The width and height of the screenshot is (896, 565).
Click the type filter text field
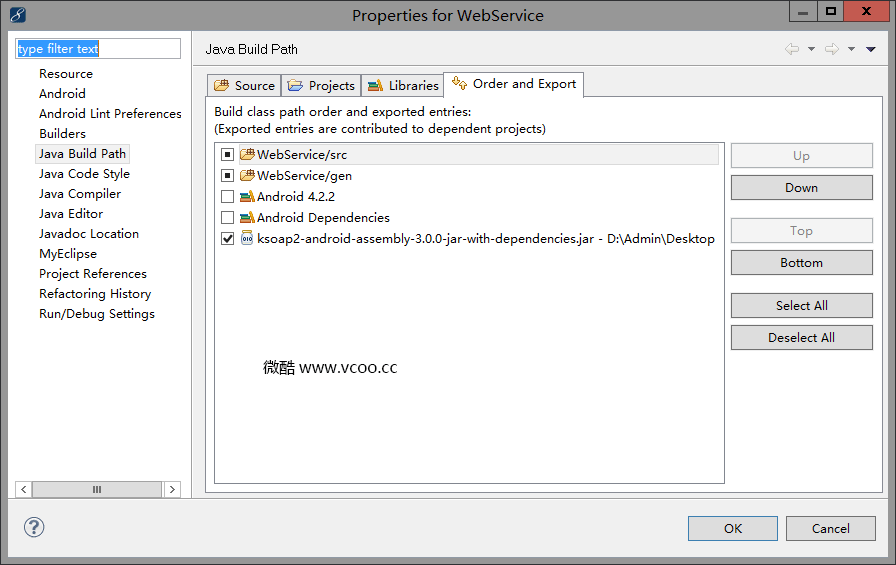(98, 49)
